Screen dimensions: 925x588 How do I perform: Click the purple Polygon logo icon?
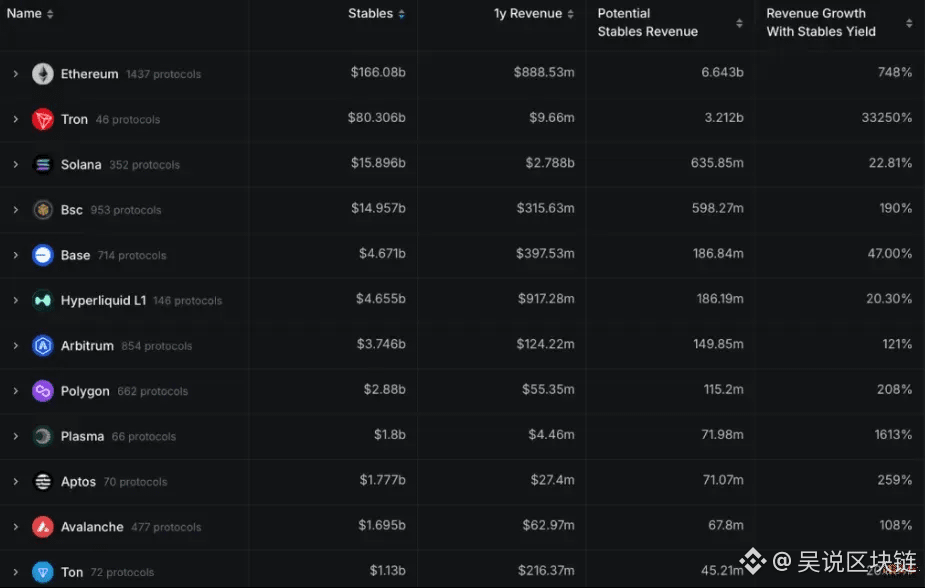pyautogui.click(x=42, y=391)
